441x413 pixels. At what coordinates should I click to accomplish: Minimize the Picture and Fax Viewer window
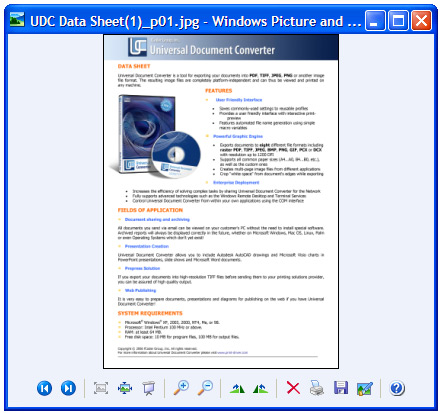375,21
